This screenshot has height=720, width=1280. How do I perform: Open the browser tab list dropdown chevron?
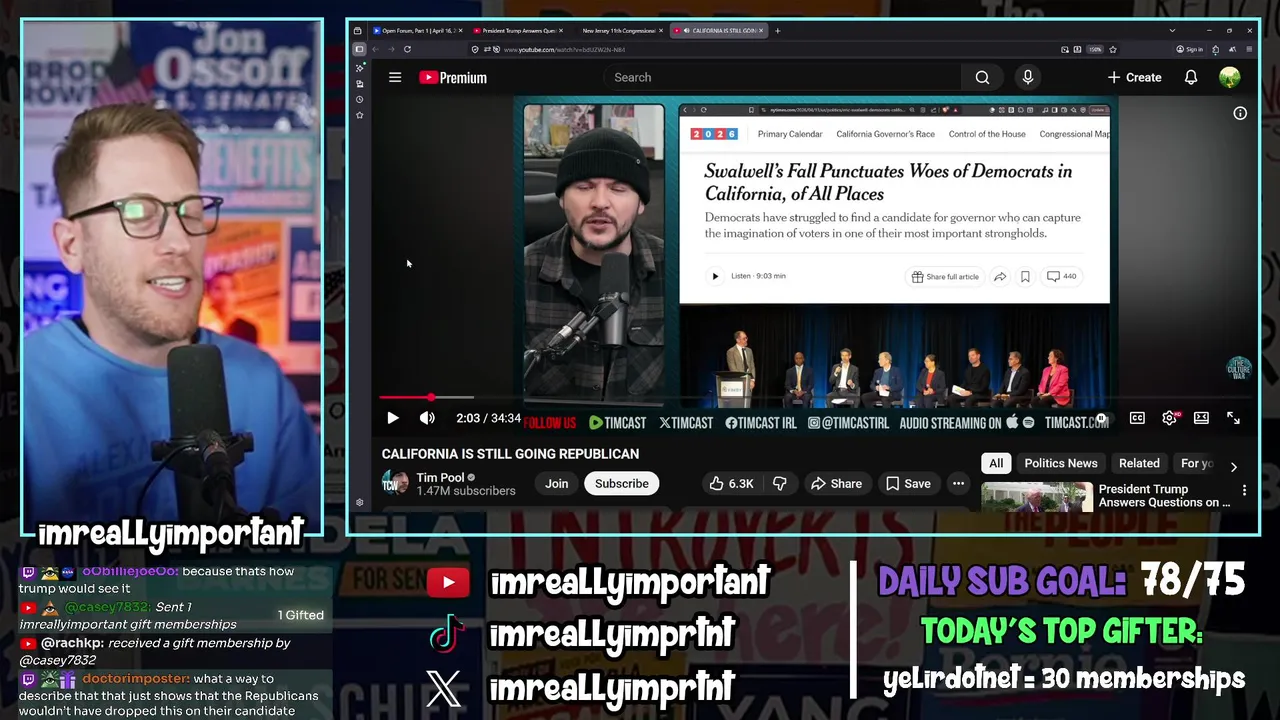point(1172,30)
